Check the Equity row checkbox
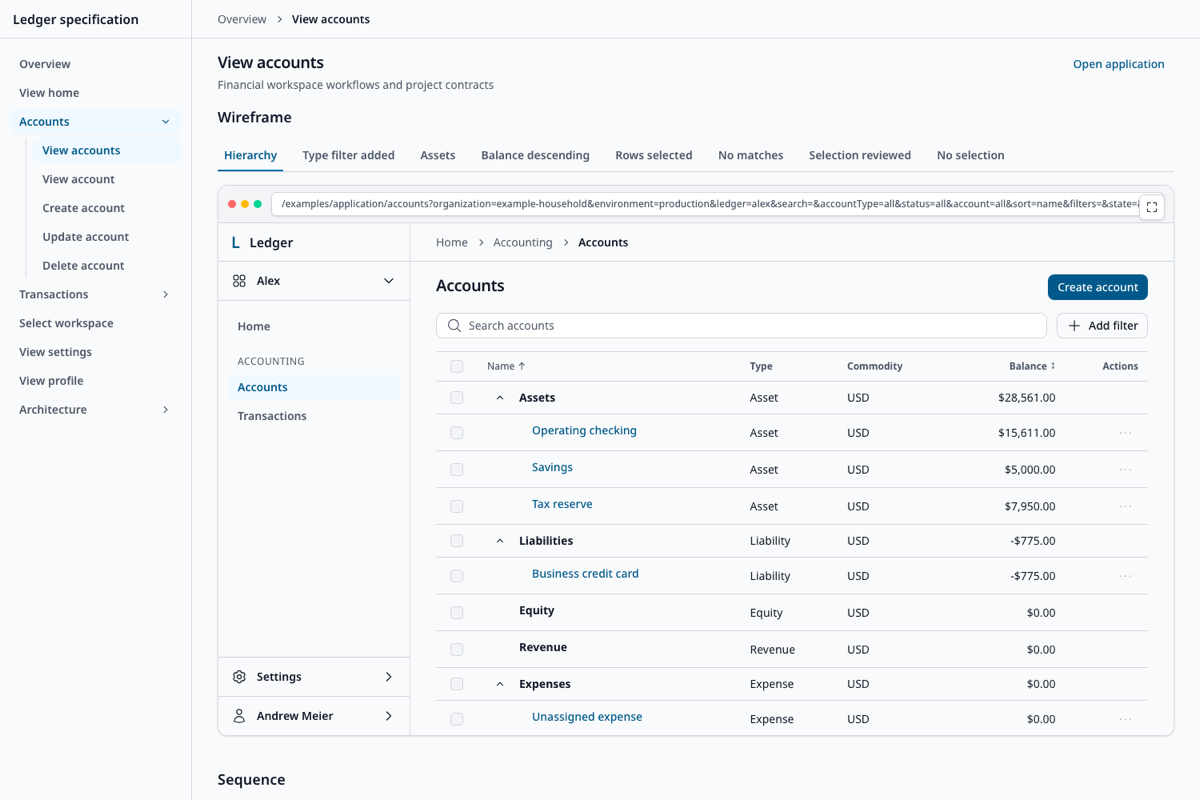This screenshot has height=800, width=1200. coord(457,613)
